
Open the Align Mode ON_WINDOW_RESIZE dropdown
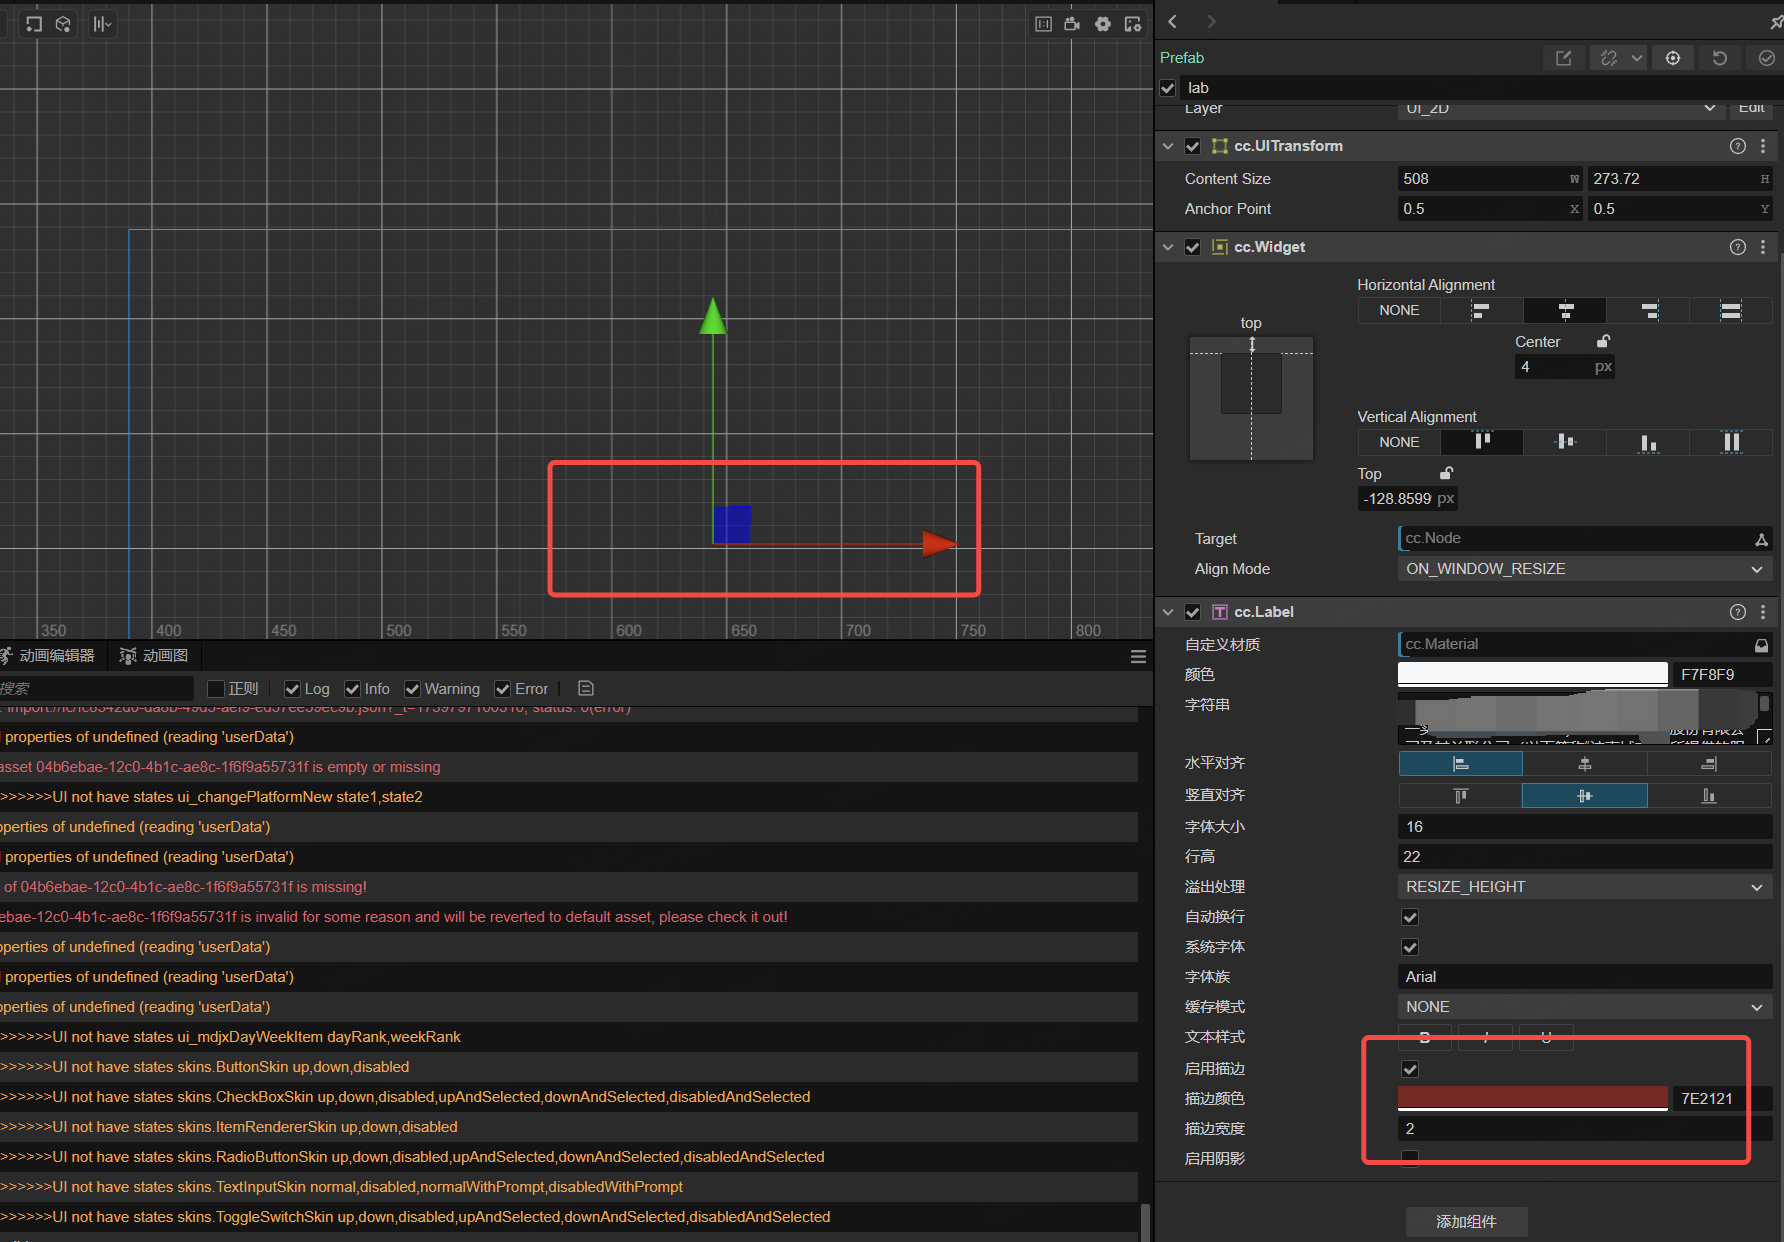(x=1584, y=569)
